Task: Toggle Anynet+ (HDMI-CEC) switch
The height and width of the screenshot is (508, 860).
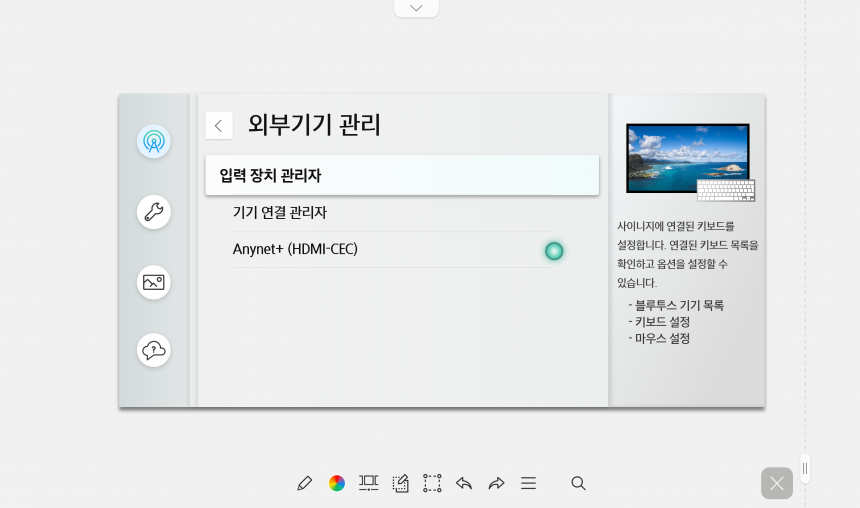Action: tap(554, 251)
